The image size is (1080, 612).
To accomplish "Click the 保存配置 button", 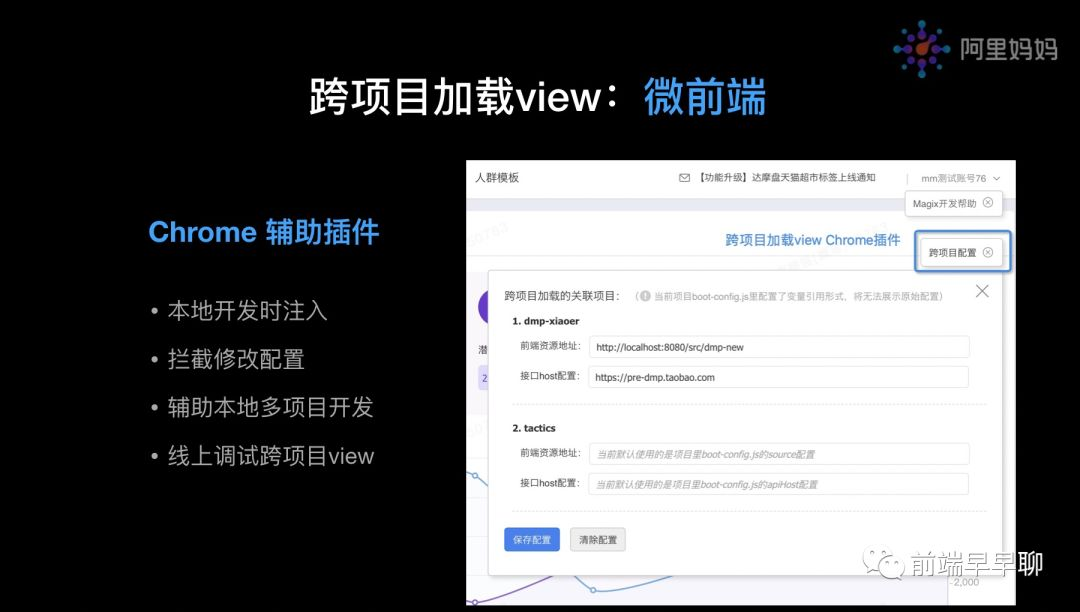I will (532, 540).
